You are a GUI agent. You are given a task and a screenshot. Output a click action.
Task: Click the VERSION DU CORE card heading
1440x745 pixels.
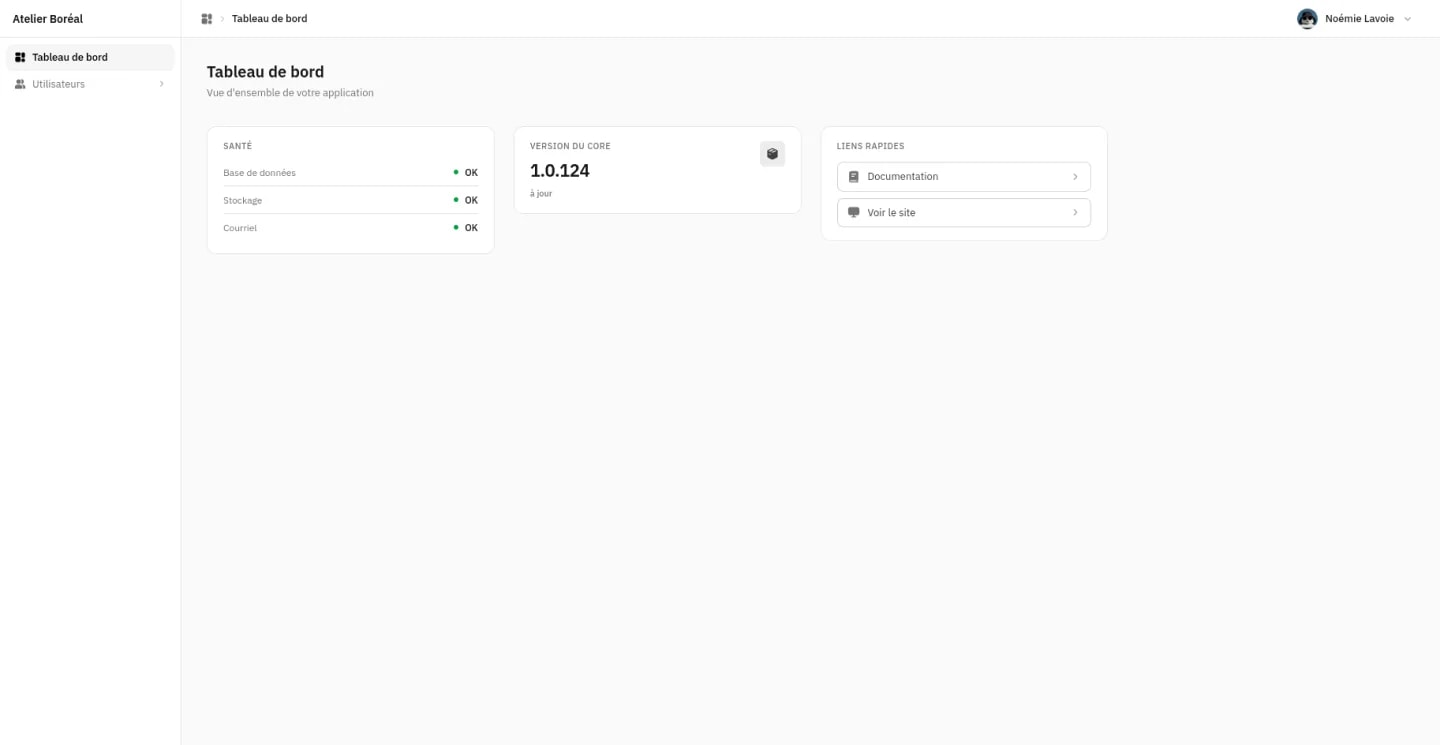[x=570, y=146]
